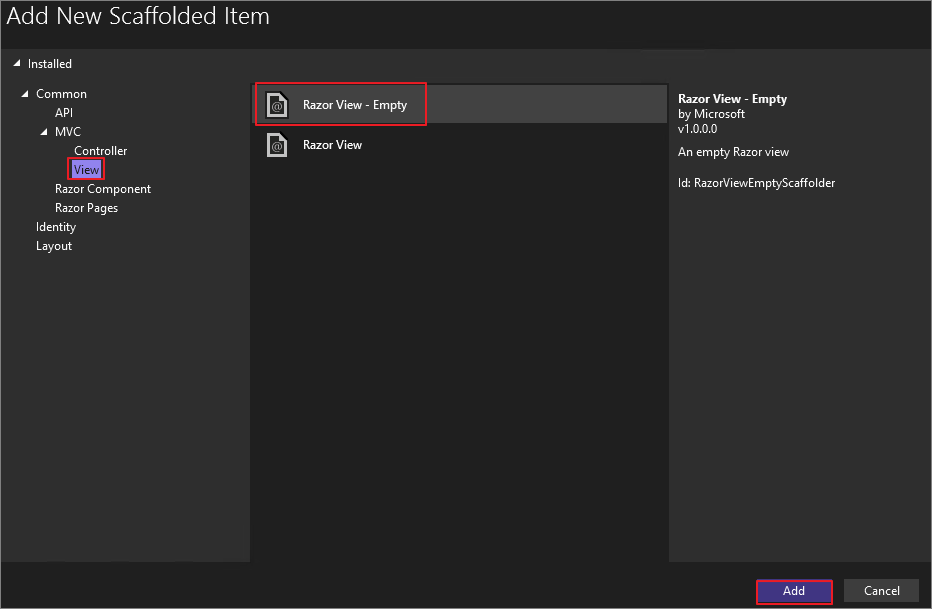Select the Common category label
Viewport: 932px width, 609px height.
tap(61, 94)
